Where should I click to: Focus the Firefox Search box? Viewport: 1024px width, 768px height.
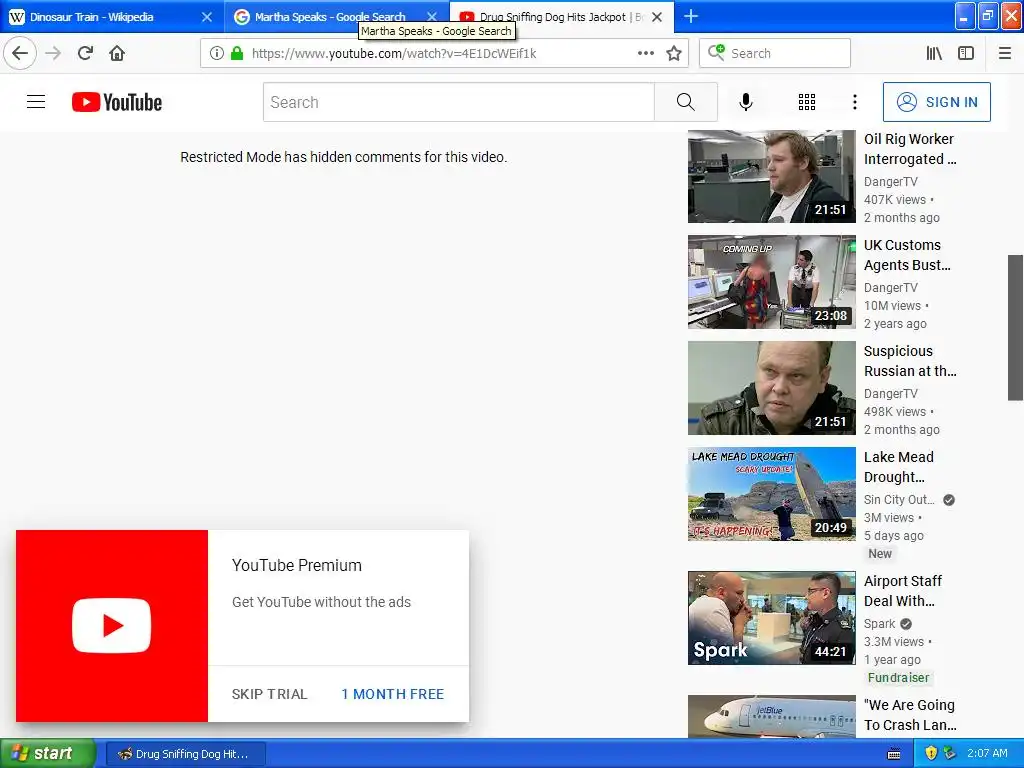coord(775,54)
